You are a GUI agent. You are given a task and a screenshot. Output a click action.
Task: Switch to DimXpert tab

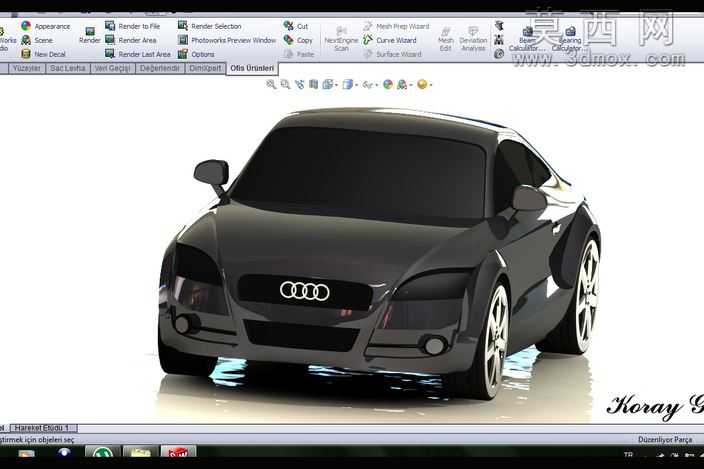(206, 68)
